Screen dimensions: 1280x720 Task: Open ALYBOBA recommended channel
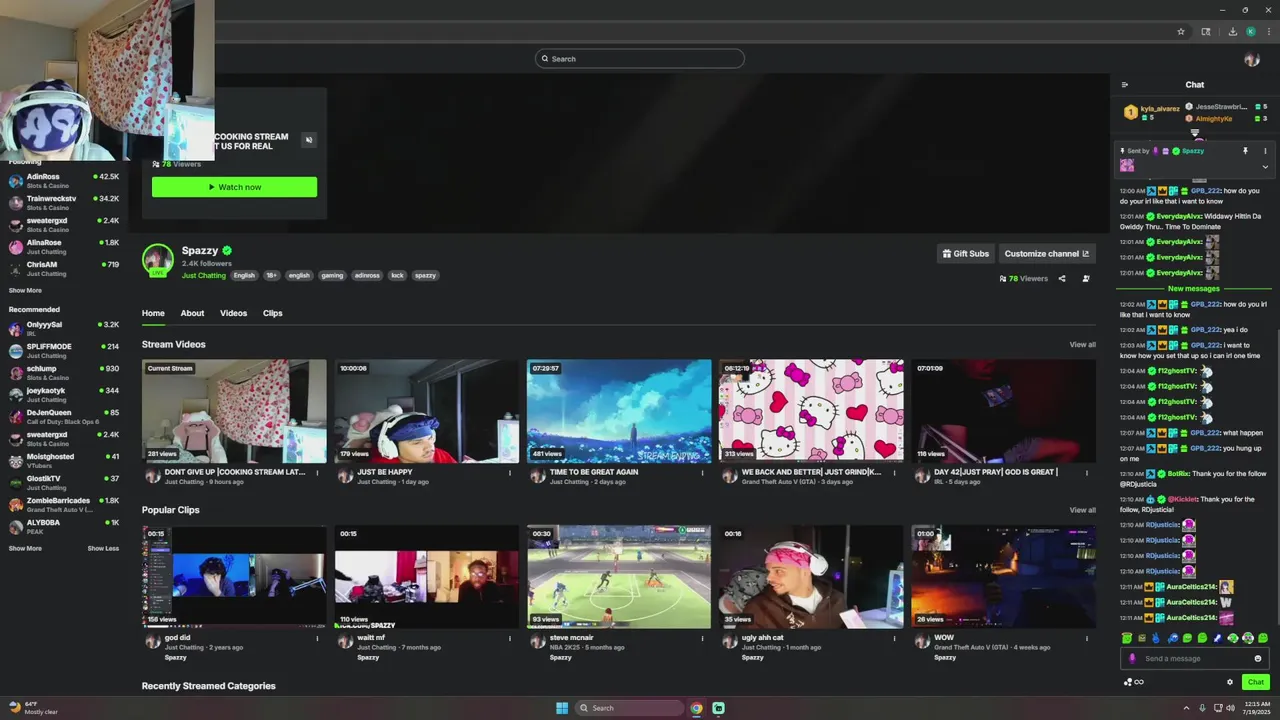click(x=64, y=526)
